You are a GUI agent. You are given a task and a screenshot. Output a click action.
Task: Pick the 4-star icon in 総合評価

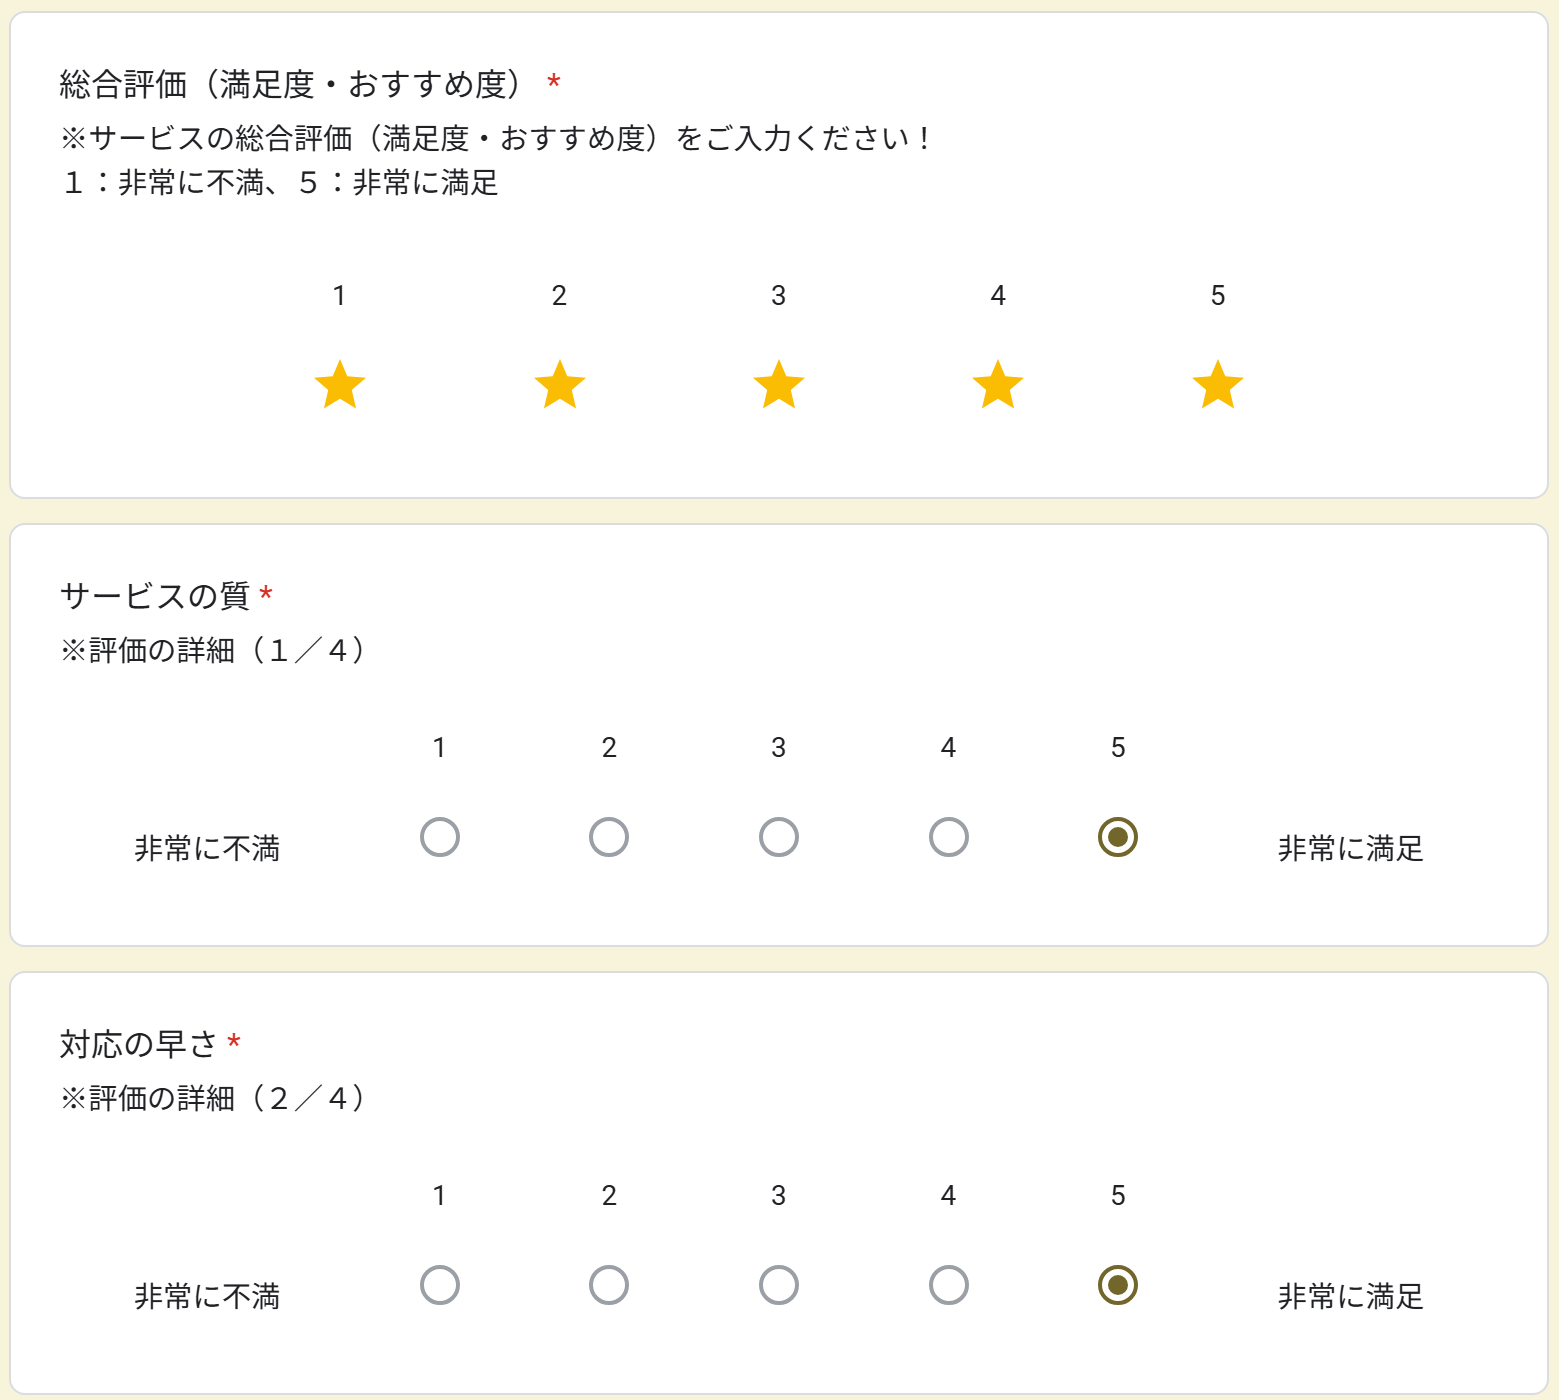(998, 385)
